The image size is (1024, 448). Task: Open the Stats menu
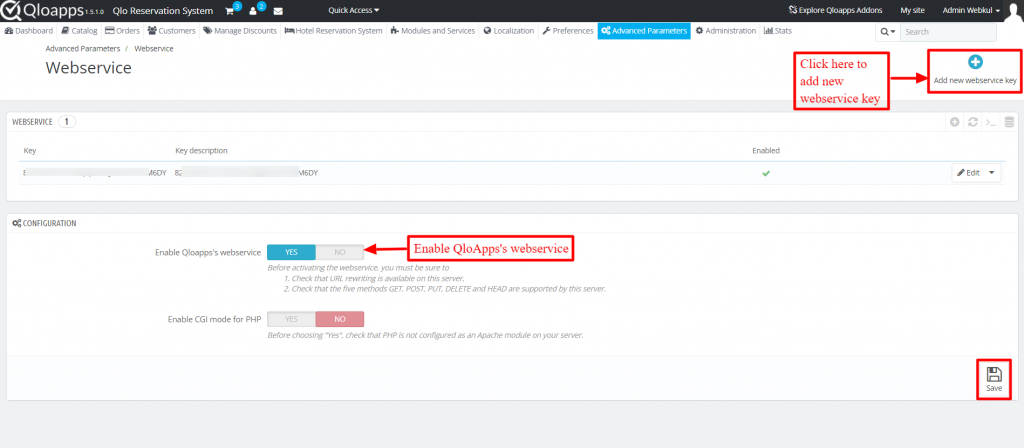778,31
